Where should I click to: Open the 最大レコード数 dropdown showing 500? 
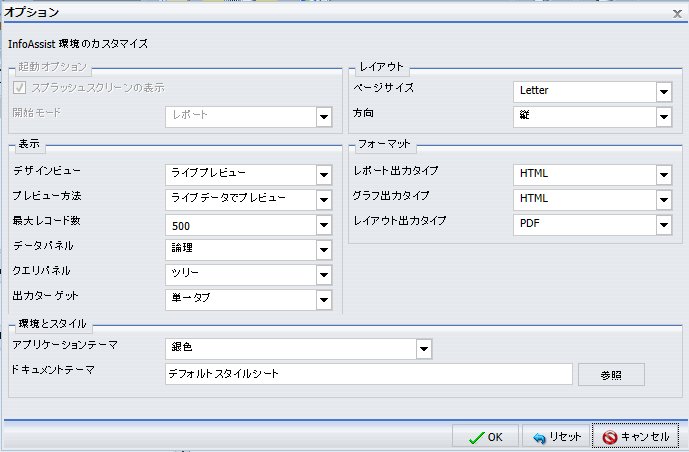[248, 225]
